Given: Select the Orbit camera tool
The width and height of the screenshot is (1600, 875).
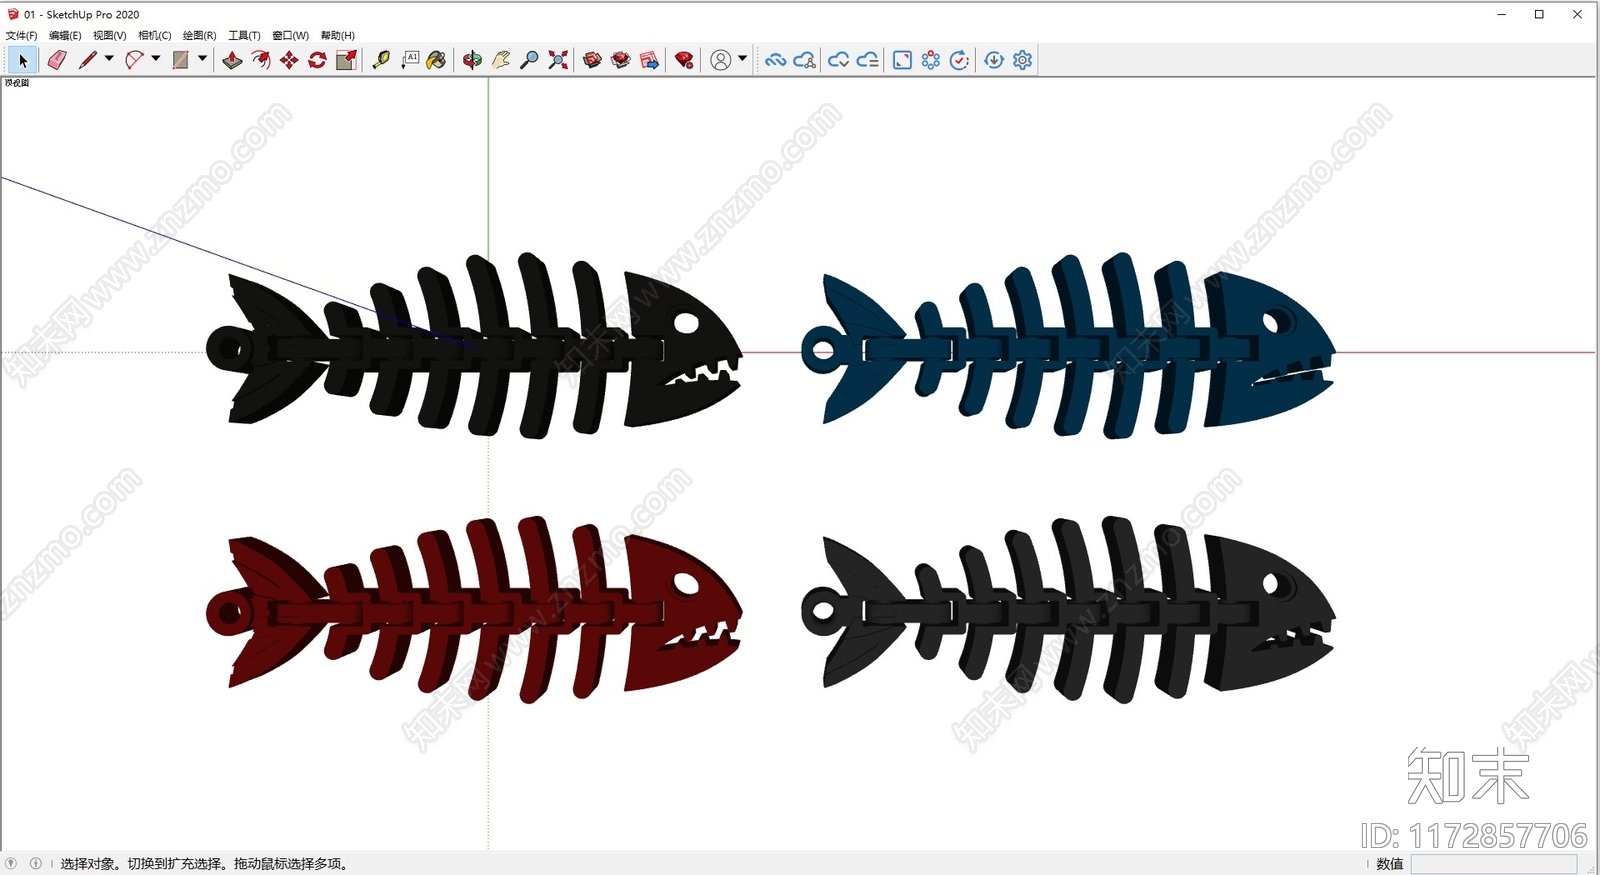Looking at the screenshot, I should click(472, 60).
